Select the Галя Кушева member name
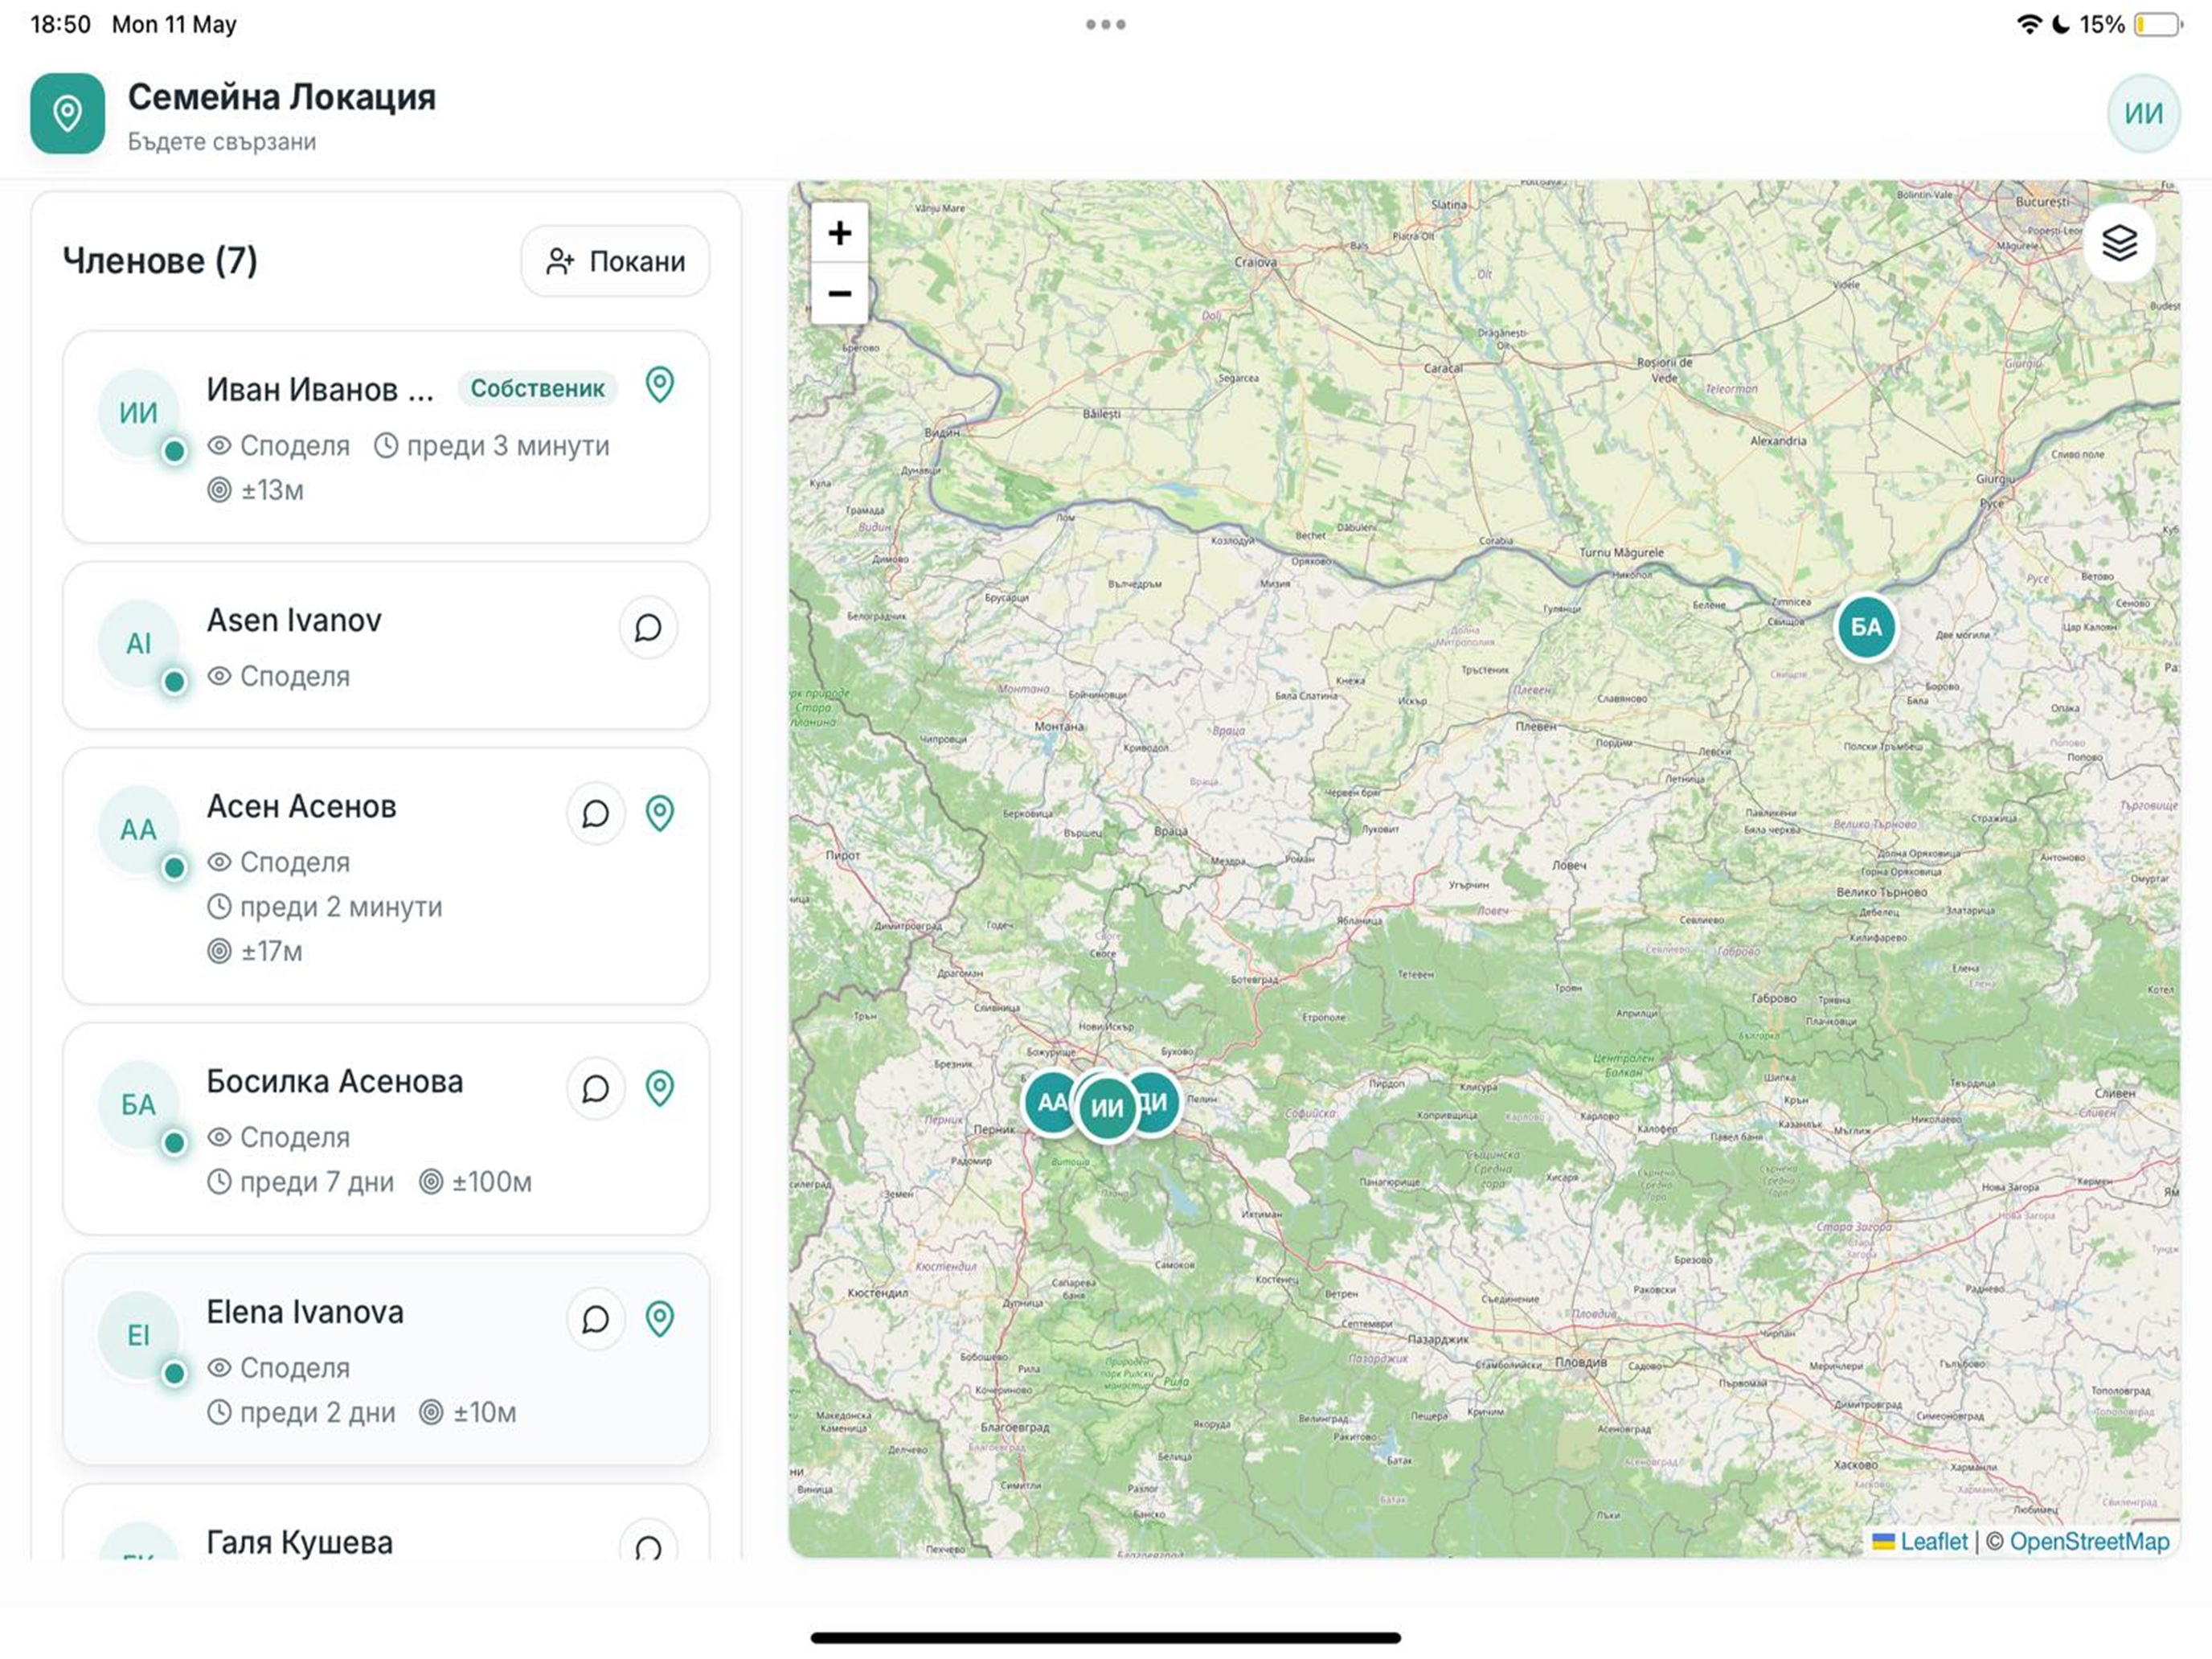The height and width of the screenshot is (1659, 2212). tap(299, 1542)
